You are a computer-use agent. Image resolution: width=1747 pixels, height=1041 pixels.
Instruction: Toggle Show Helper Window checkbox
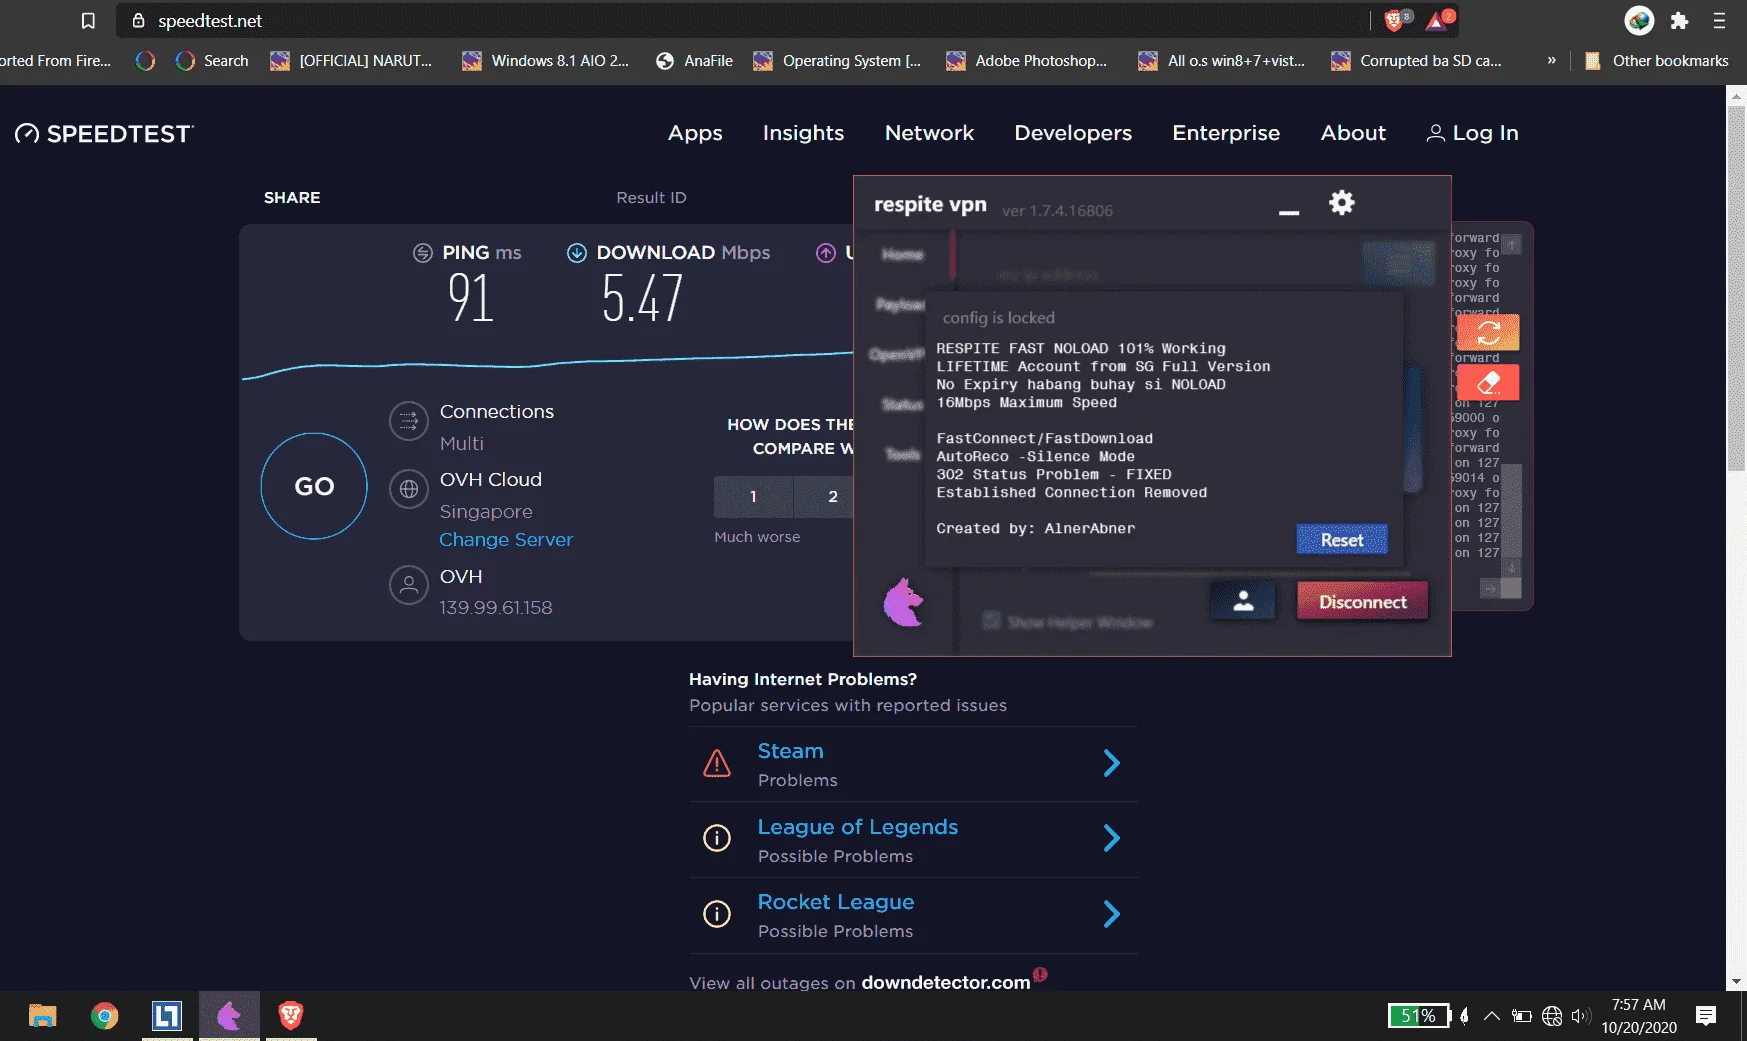tap(991, 621)
